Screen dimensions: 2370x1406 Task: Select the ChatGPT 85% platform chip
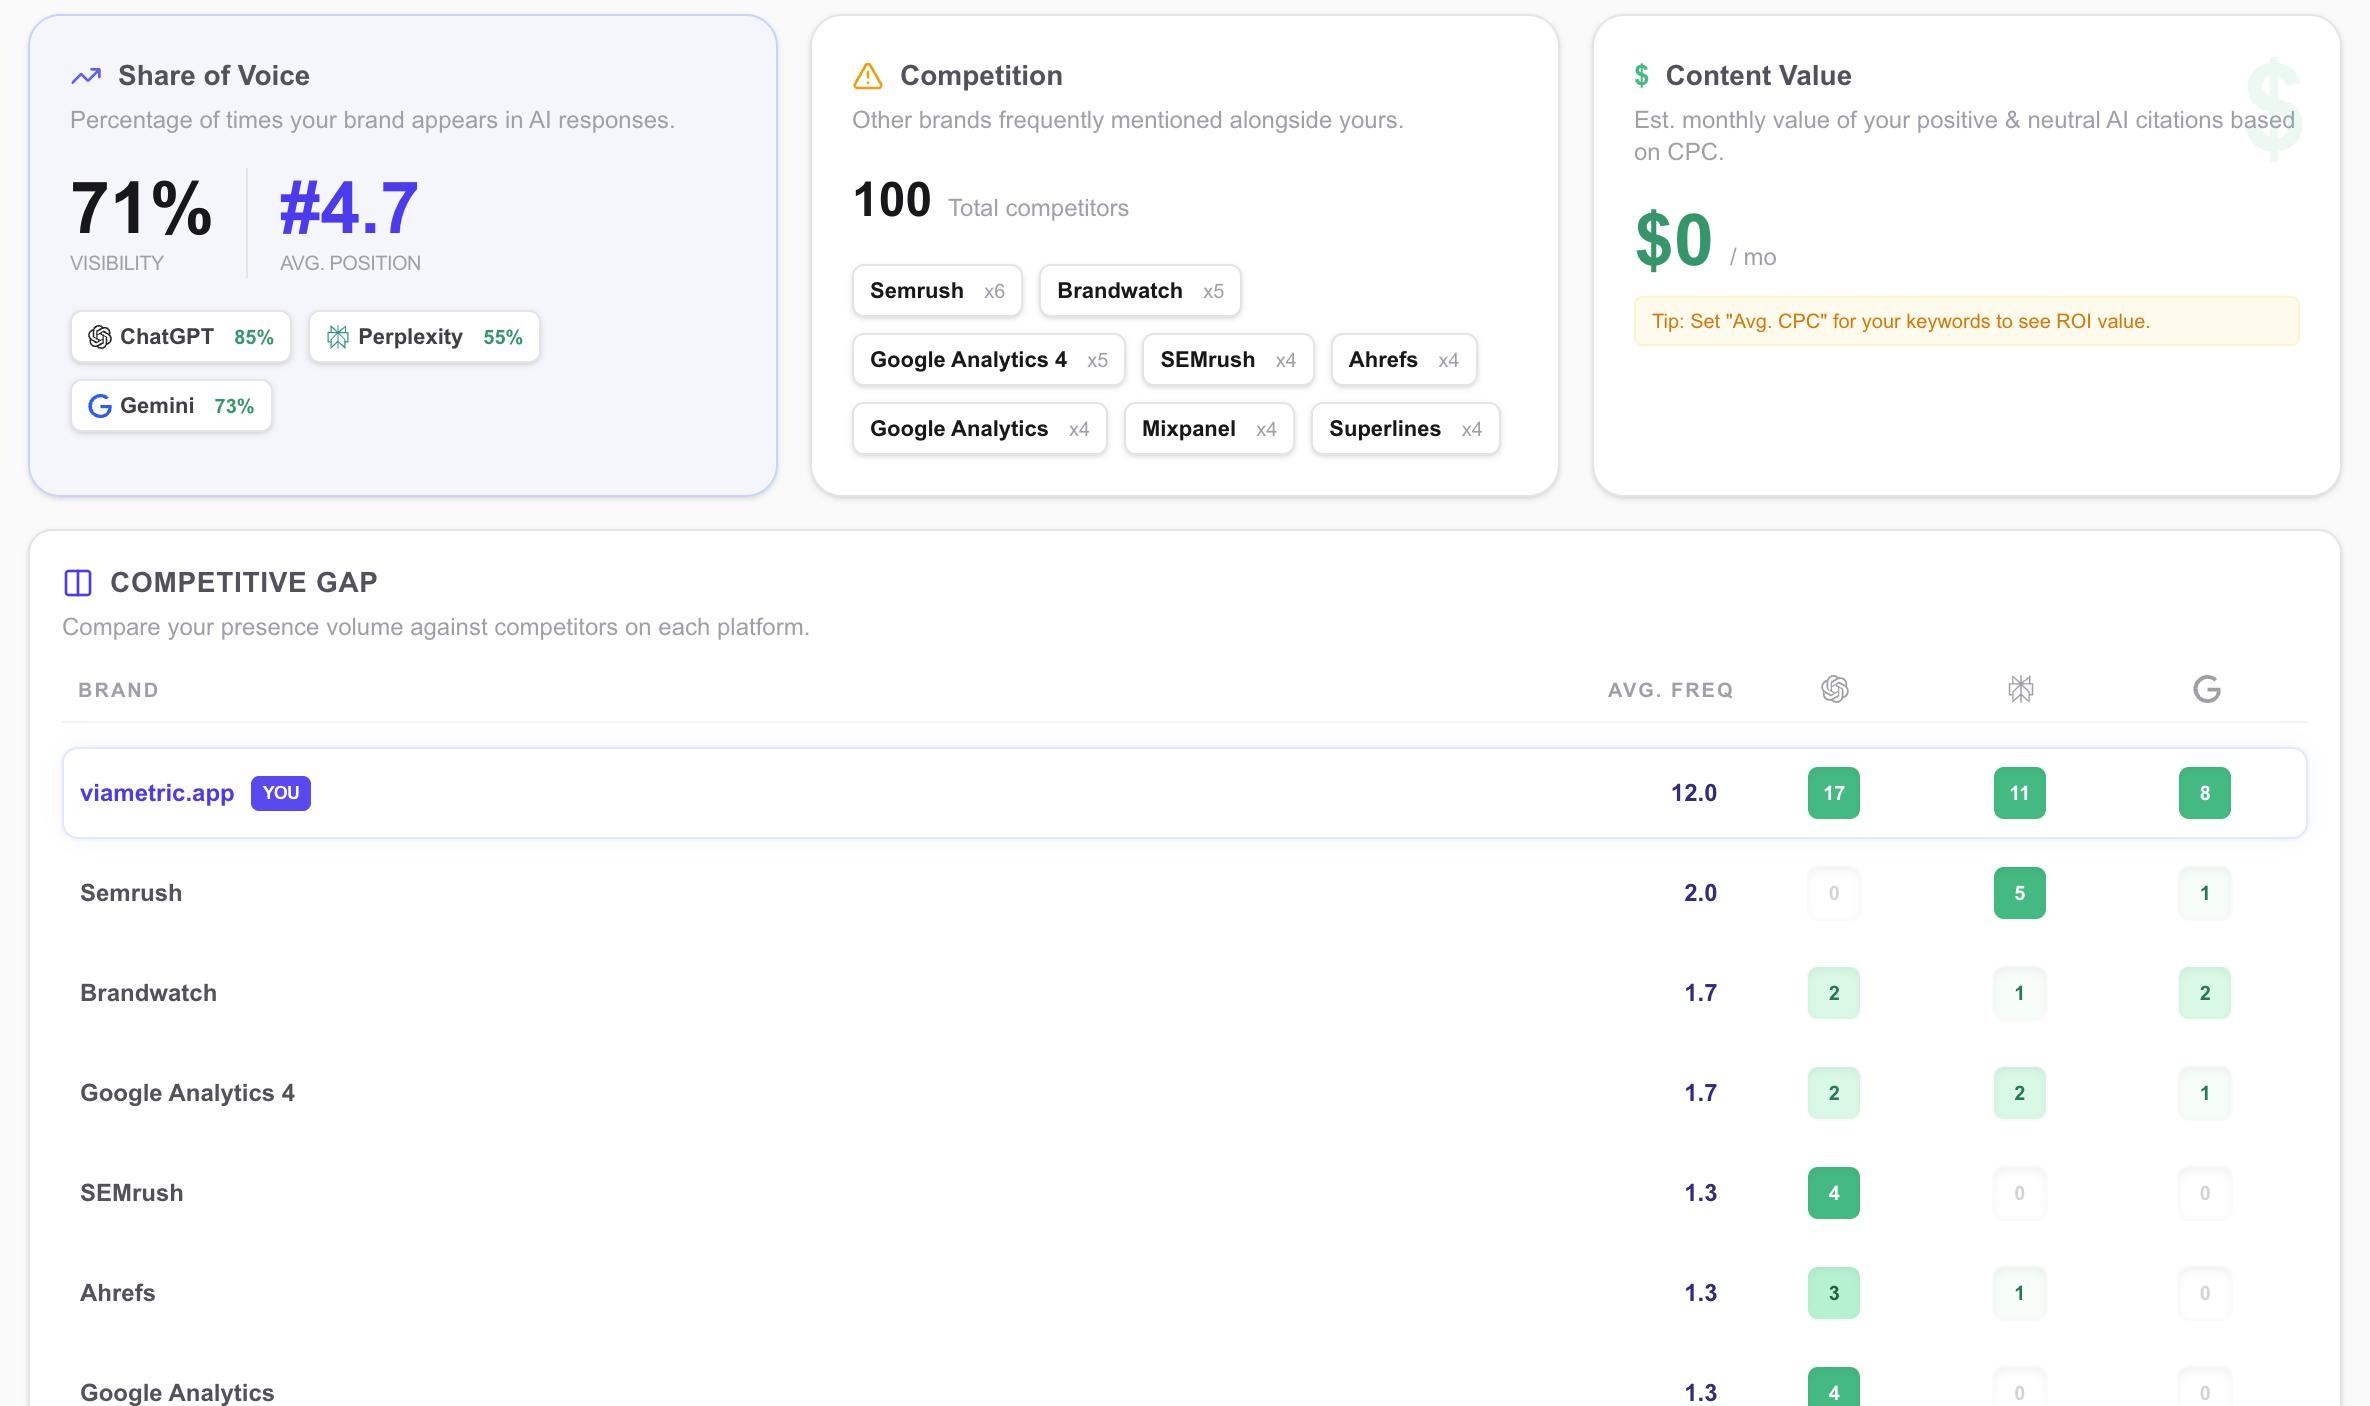181,337
